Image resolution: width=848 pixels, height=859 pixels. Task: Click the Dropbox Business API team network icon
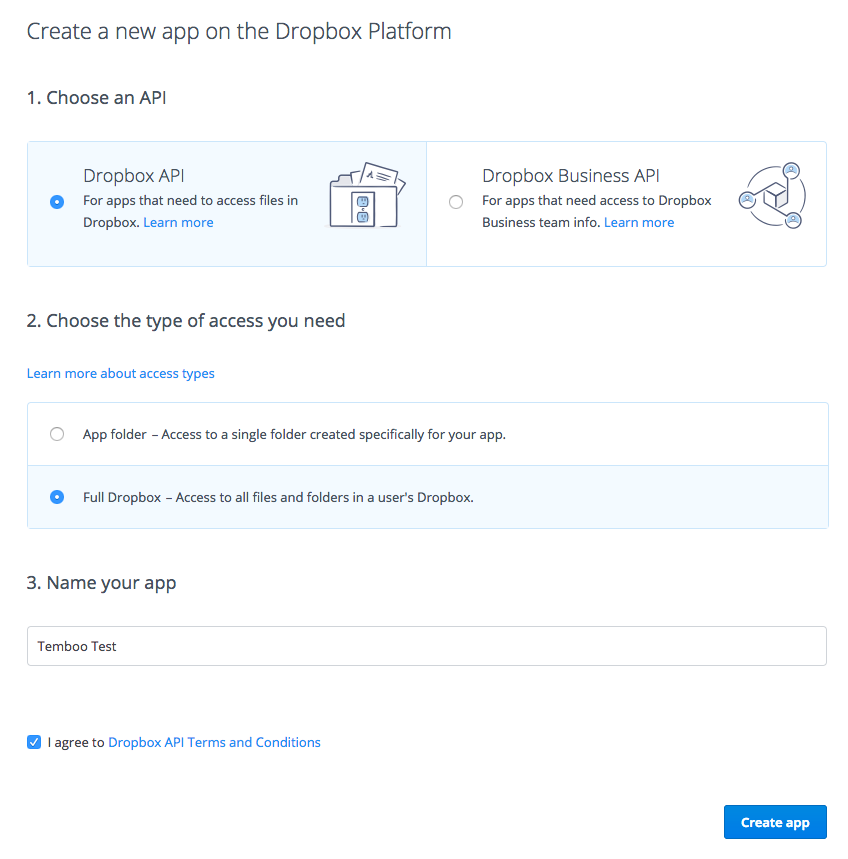[x=771, y=196]
